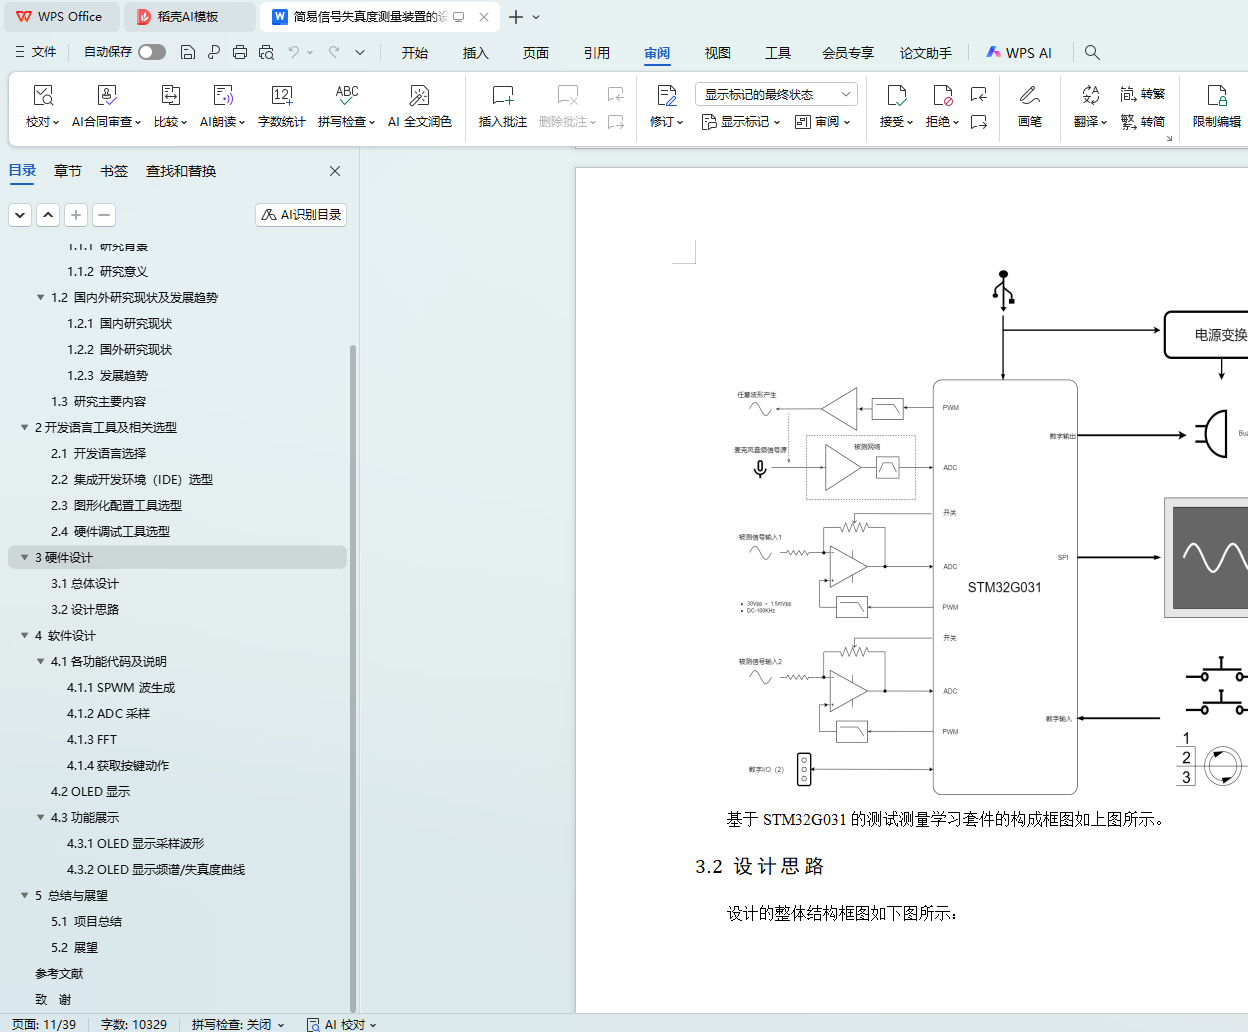Click AI full-text polish (AI 全文润色) icon
Screen dimensions: 1248x1032
pyautogui.click(x=419, y=96)
